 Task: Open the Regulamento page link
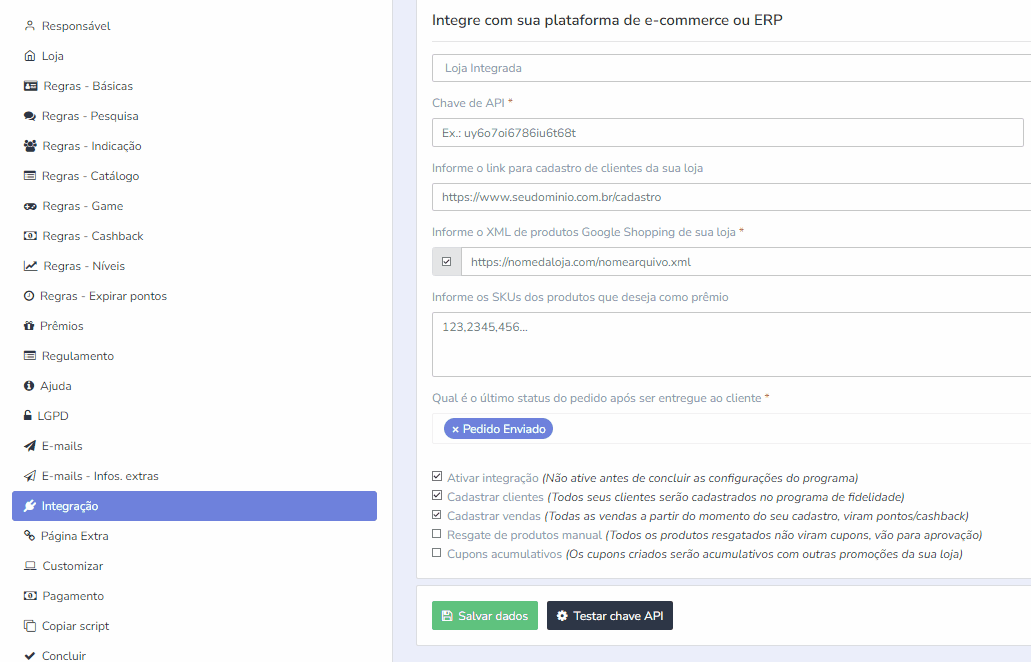(x=194, y=356)
